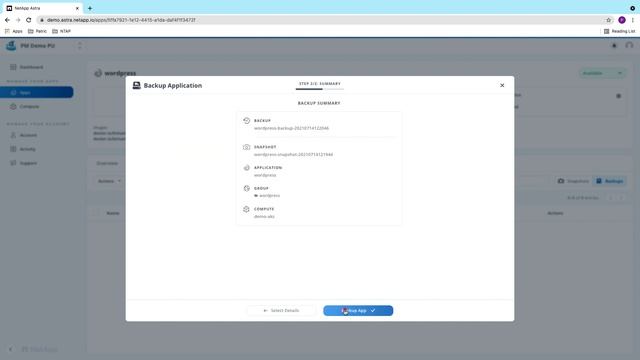The height and width of the screenshot is (360, 640).
Task: Click the group value wordpress with folder icon
Action: (267, 196)
